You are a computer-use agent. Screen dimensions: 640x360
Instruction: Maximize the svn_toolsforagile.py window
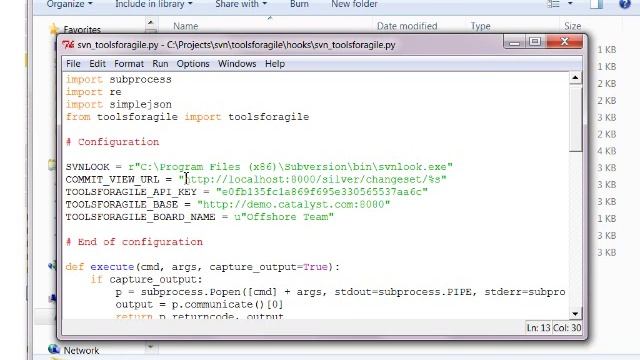click(x=535, y=42)
